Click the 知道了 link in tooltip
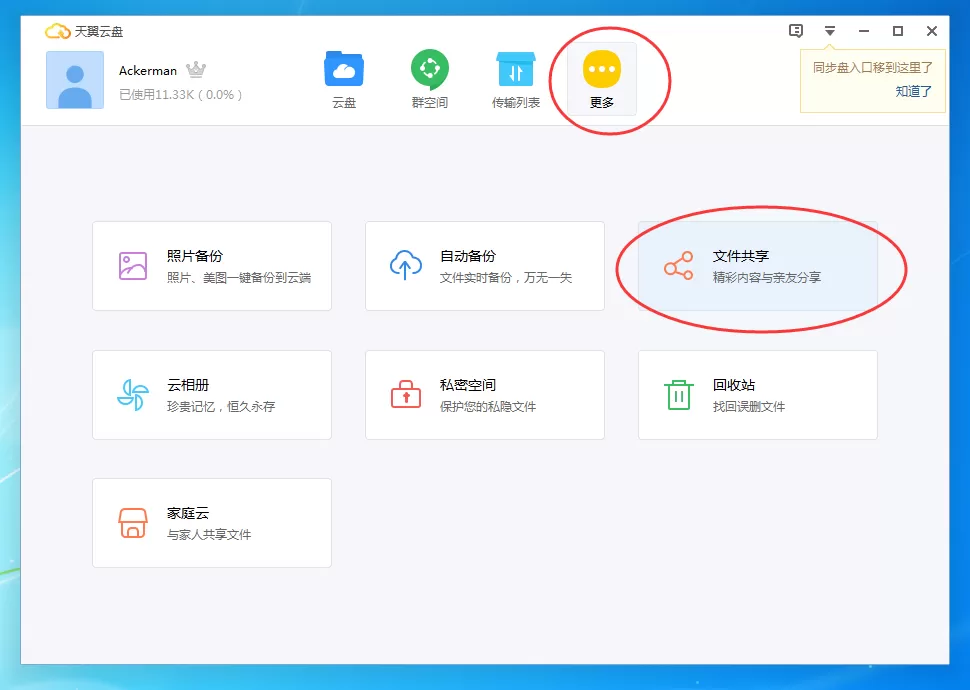This screenshot has width=970, height=690. point(913,92)
